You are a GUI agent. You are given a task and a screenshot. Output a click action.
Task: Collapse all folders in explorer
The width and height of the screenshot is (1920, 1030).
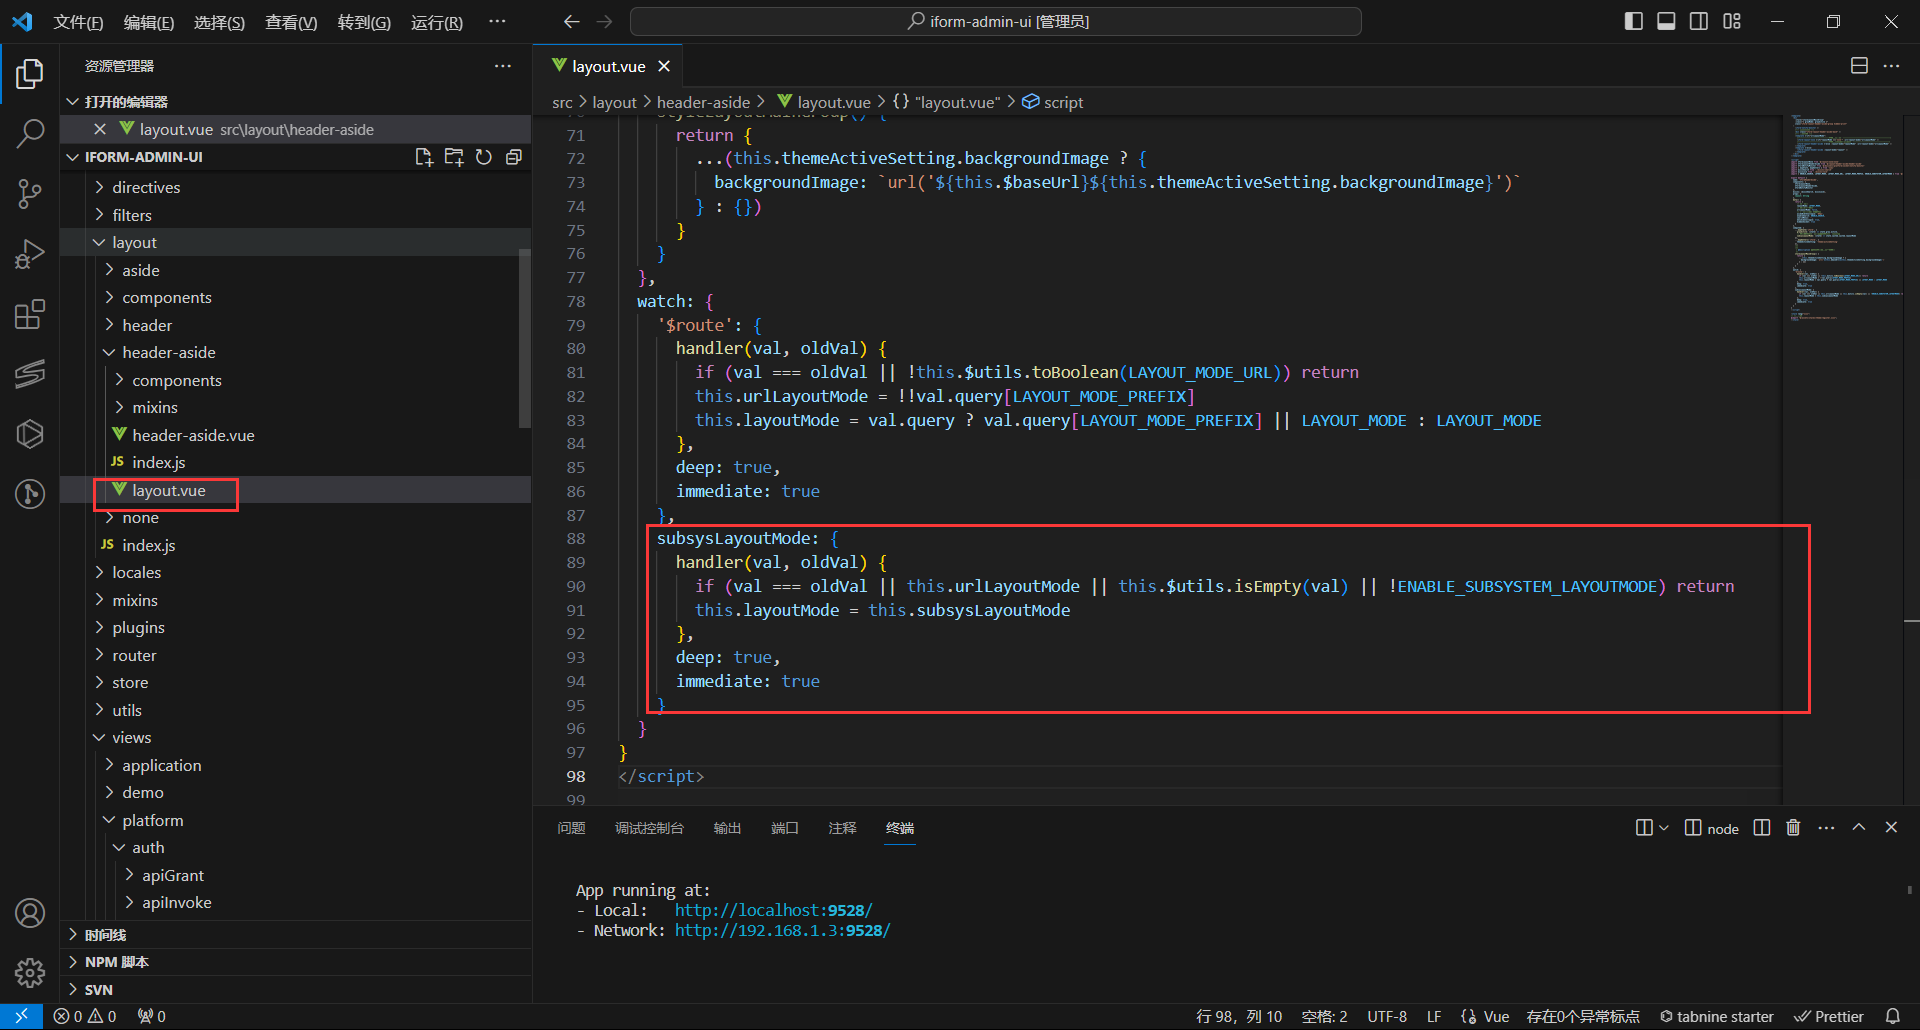point(514,157)
